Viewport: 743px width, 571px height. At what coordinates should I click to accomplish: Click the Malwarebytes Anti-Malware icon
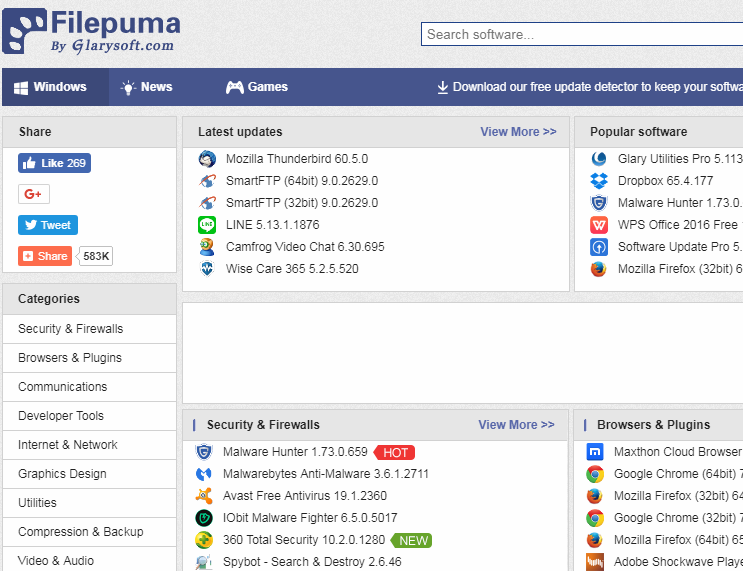(204, 474)
